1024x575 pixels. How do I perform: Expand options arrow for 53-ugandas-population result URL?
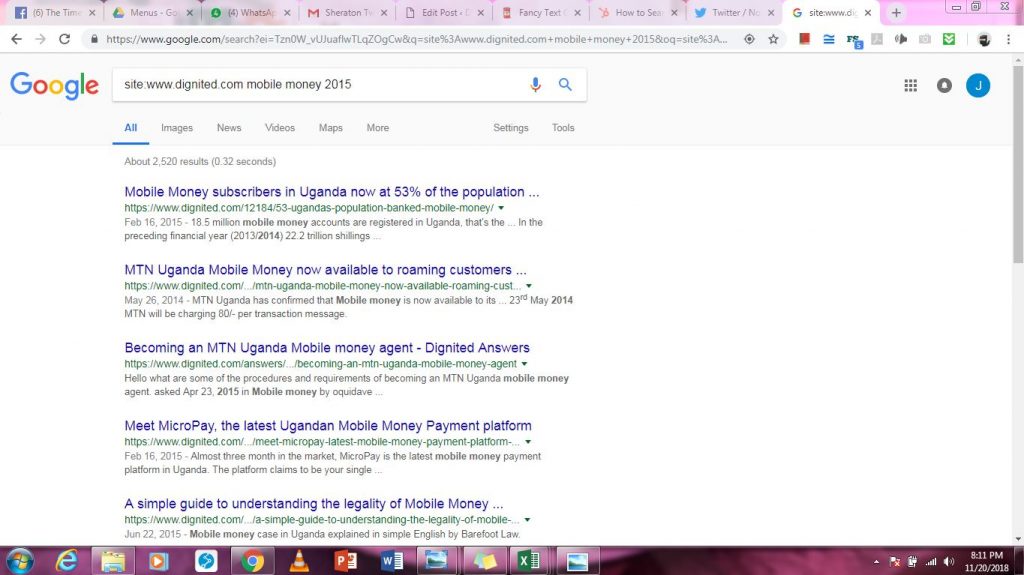click(x=501, y=208)
